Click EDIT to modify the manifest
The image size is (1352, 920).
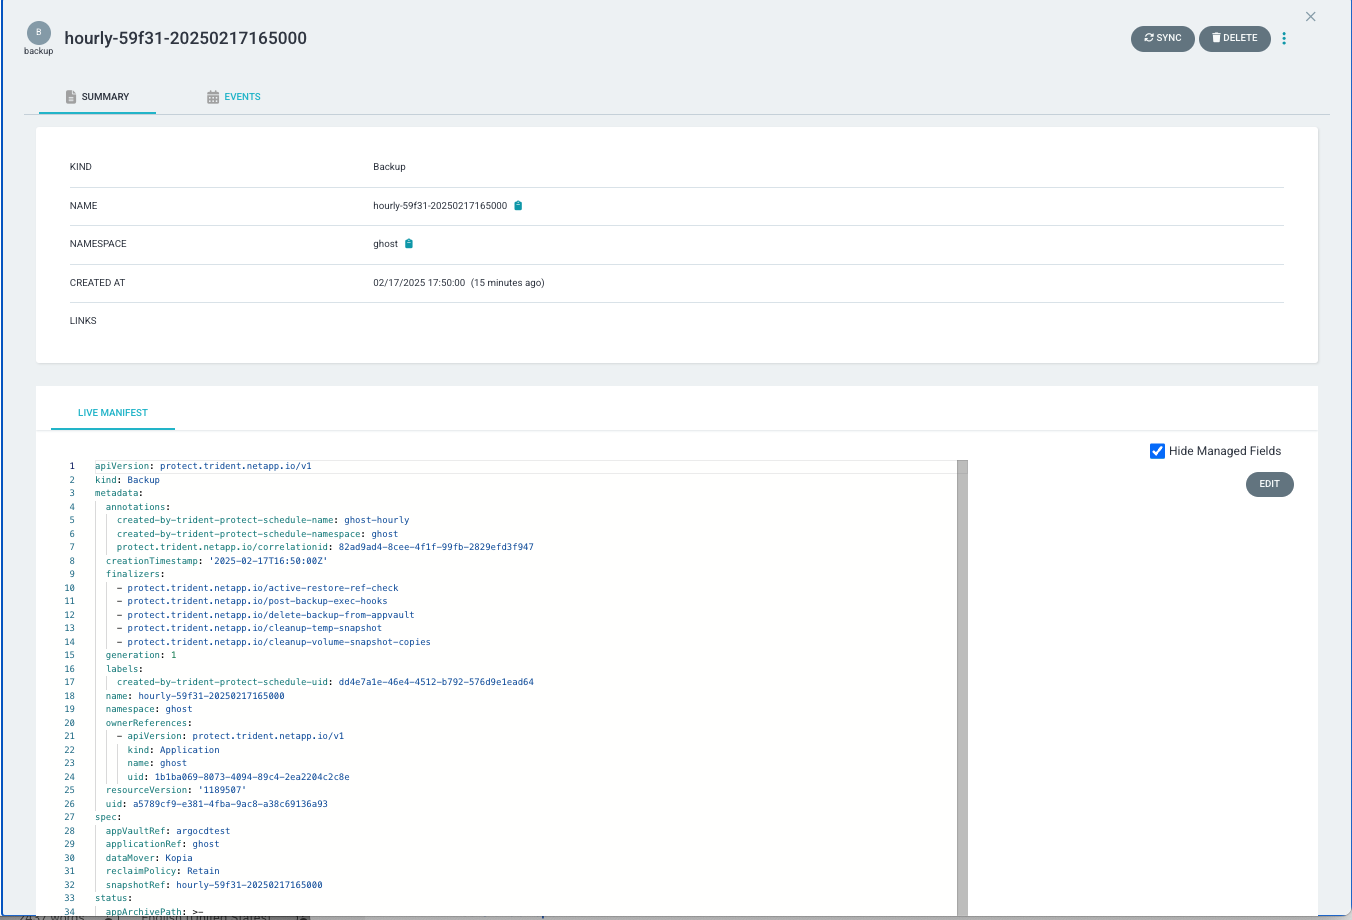tap(1269, 484)
